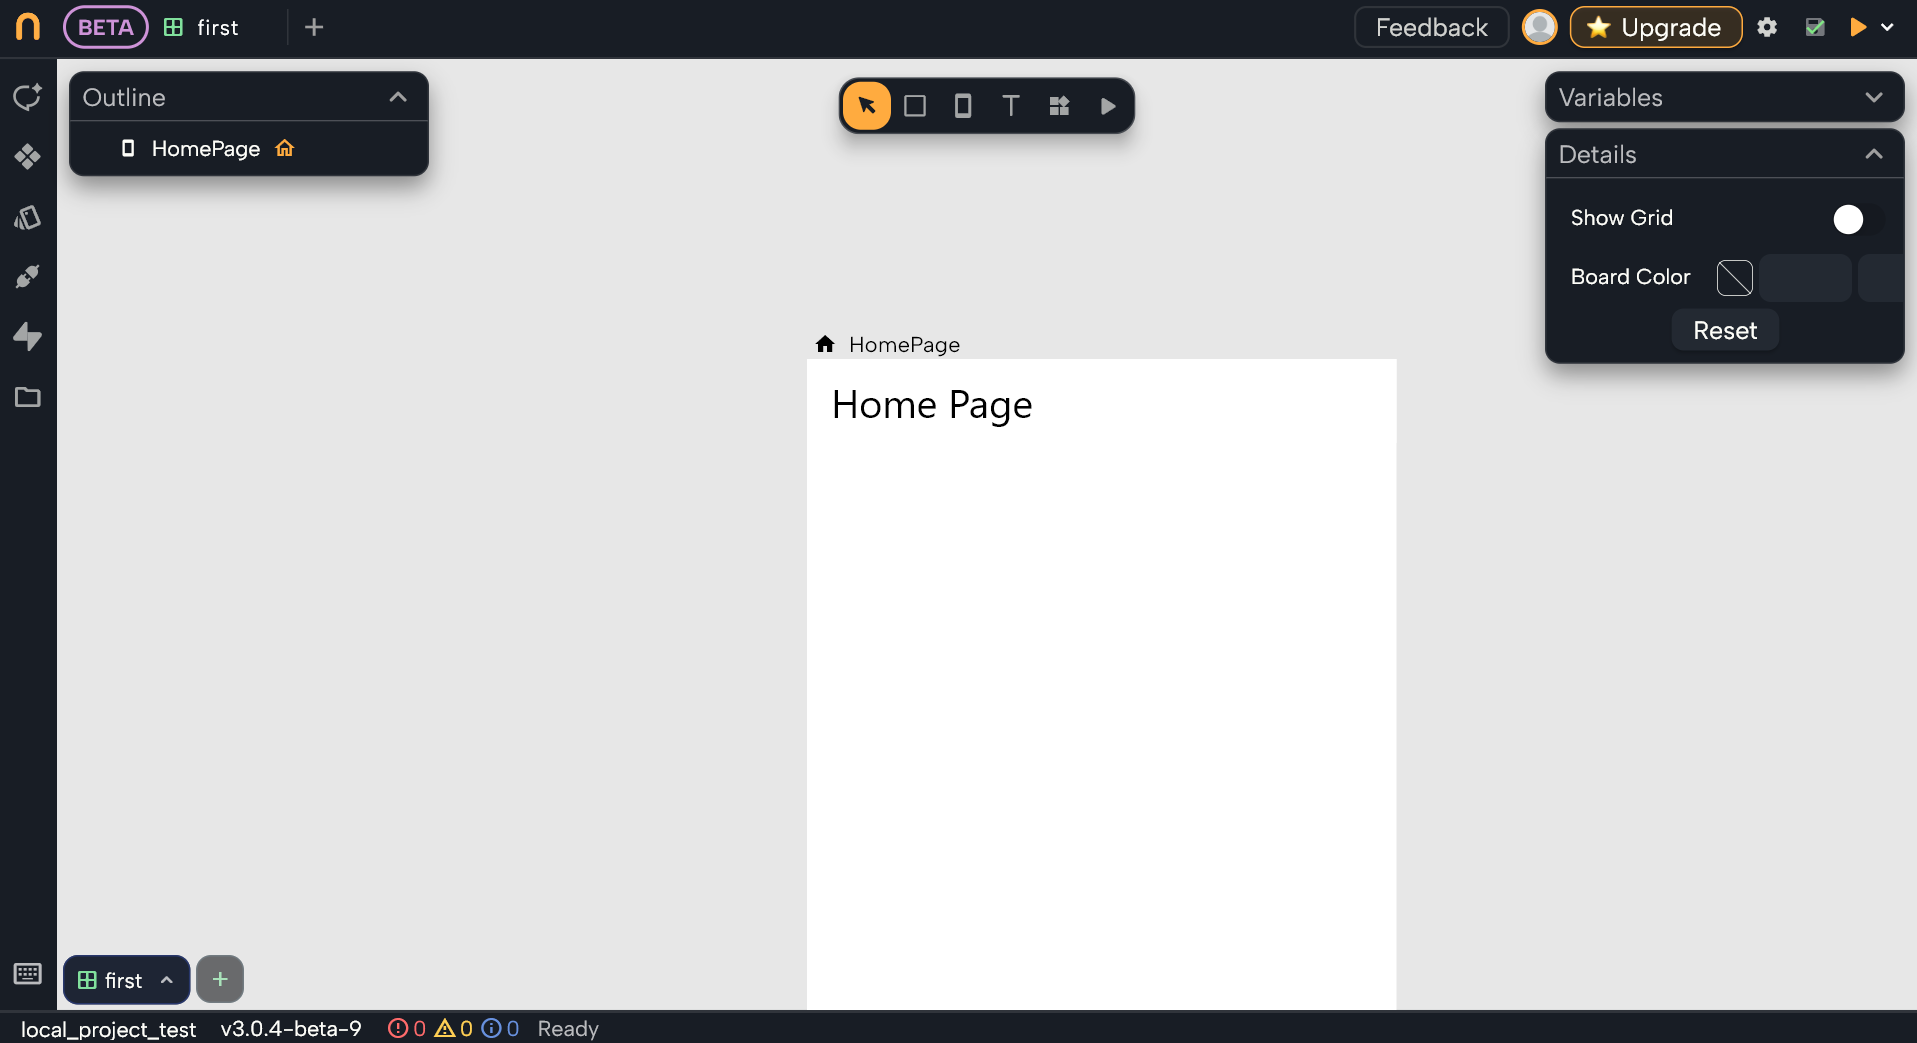The height and width of the screenshot is (1043, 1917).
Task: Open the settings gear icon
Action: tap(1767, 27)
